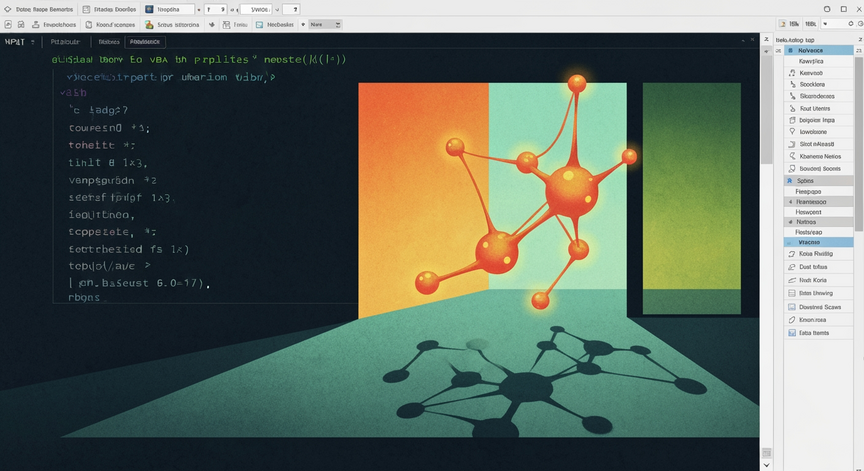This screenshot has height=471, width=864.
Task: Click the diamond icon in the top toolbar
Action: (x=8, y=9)
